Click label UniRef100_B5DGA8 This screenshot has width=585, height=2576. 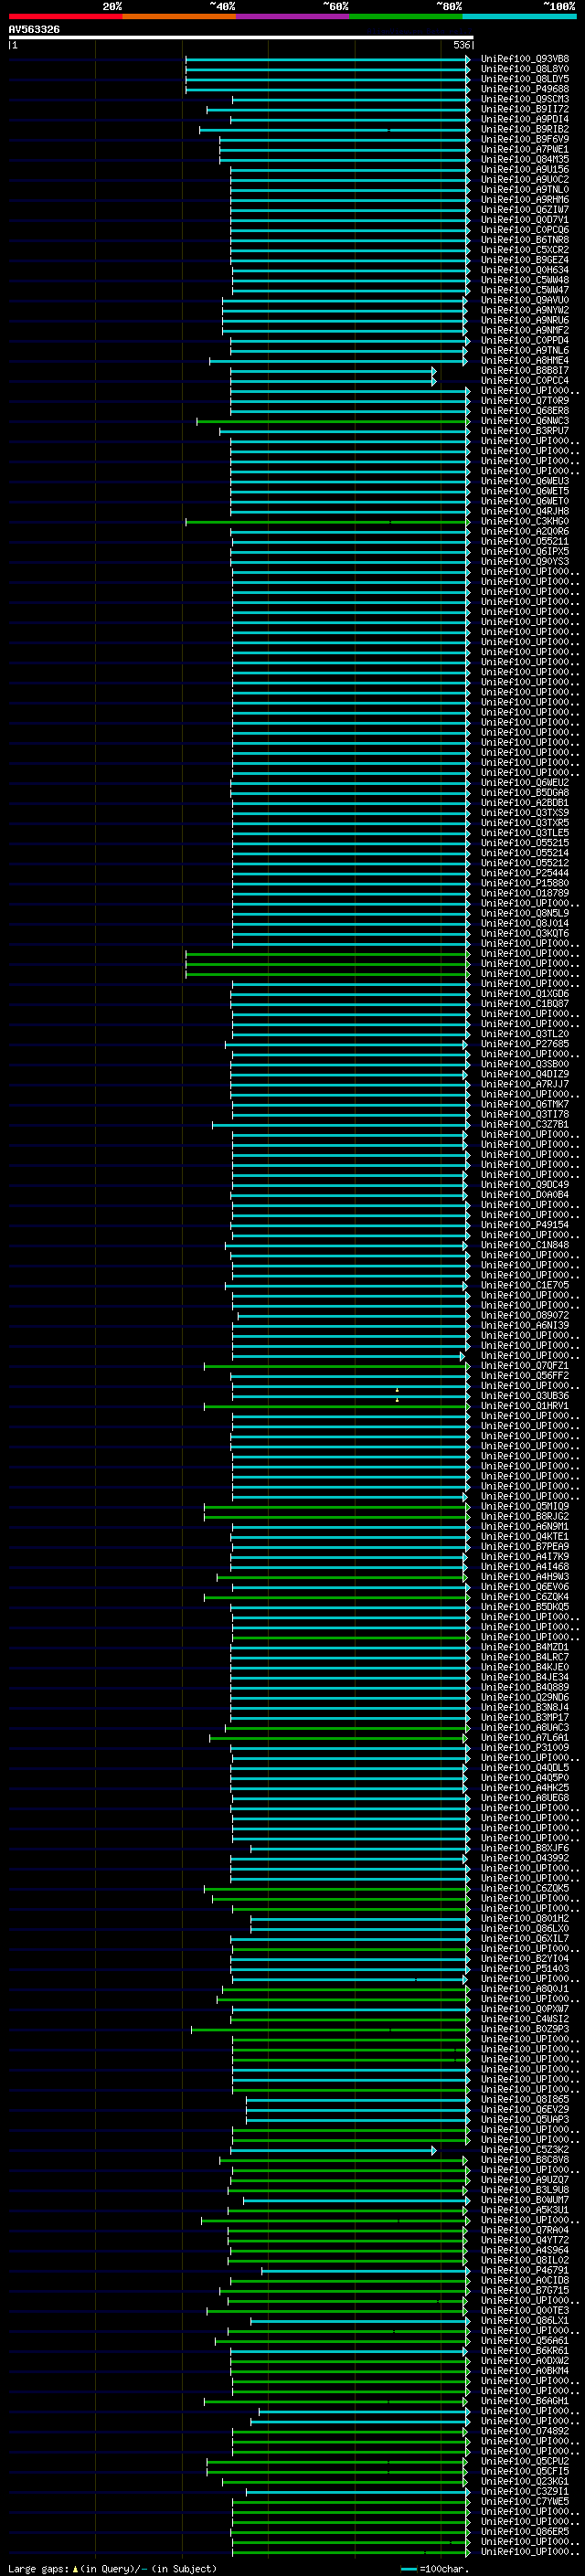pos(524,792)
